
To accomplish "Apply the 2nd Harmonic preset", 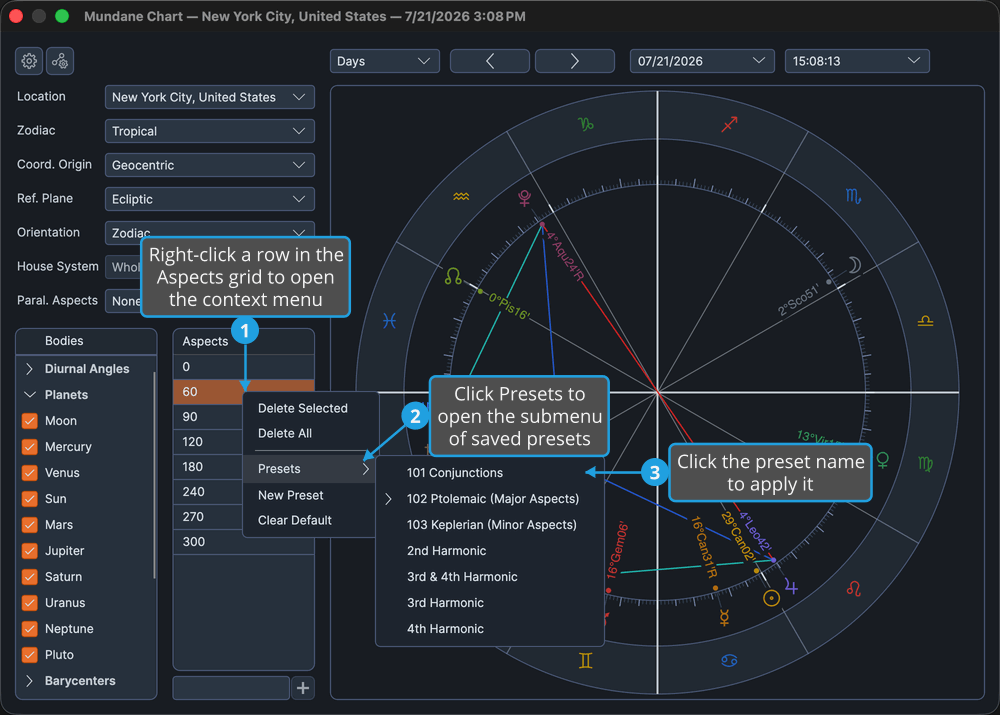I will click(x=490, y=551).
